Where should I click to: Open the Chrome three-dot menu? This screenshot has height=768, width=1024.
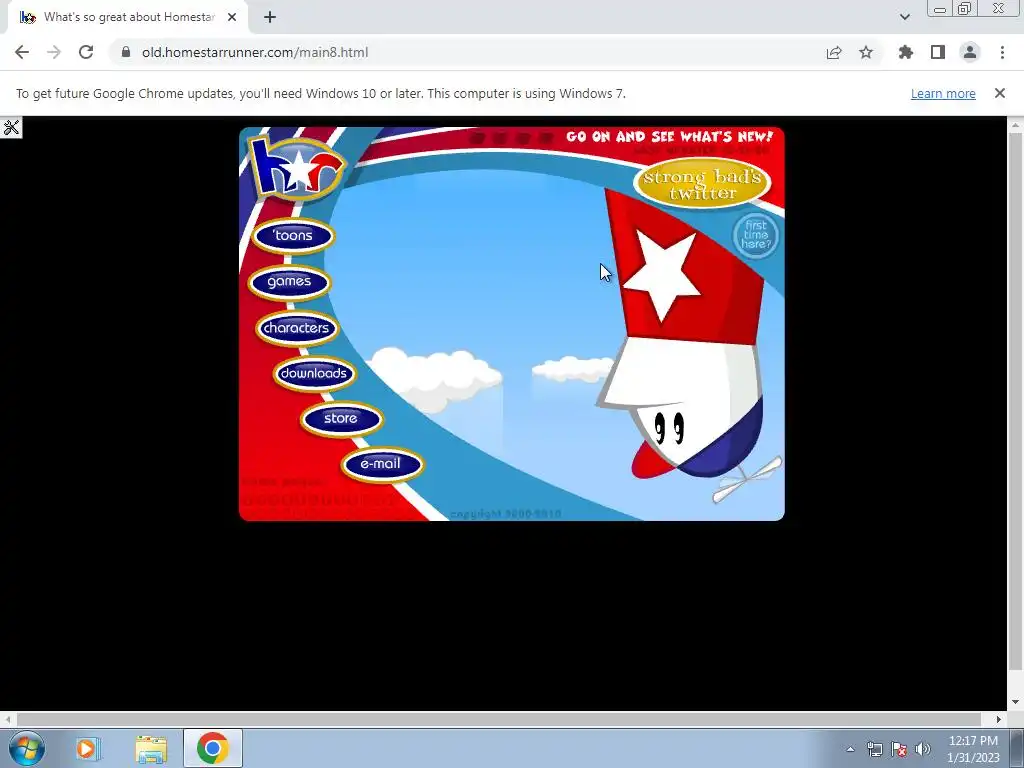click(x=1002, y=52)
